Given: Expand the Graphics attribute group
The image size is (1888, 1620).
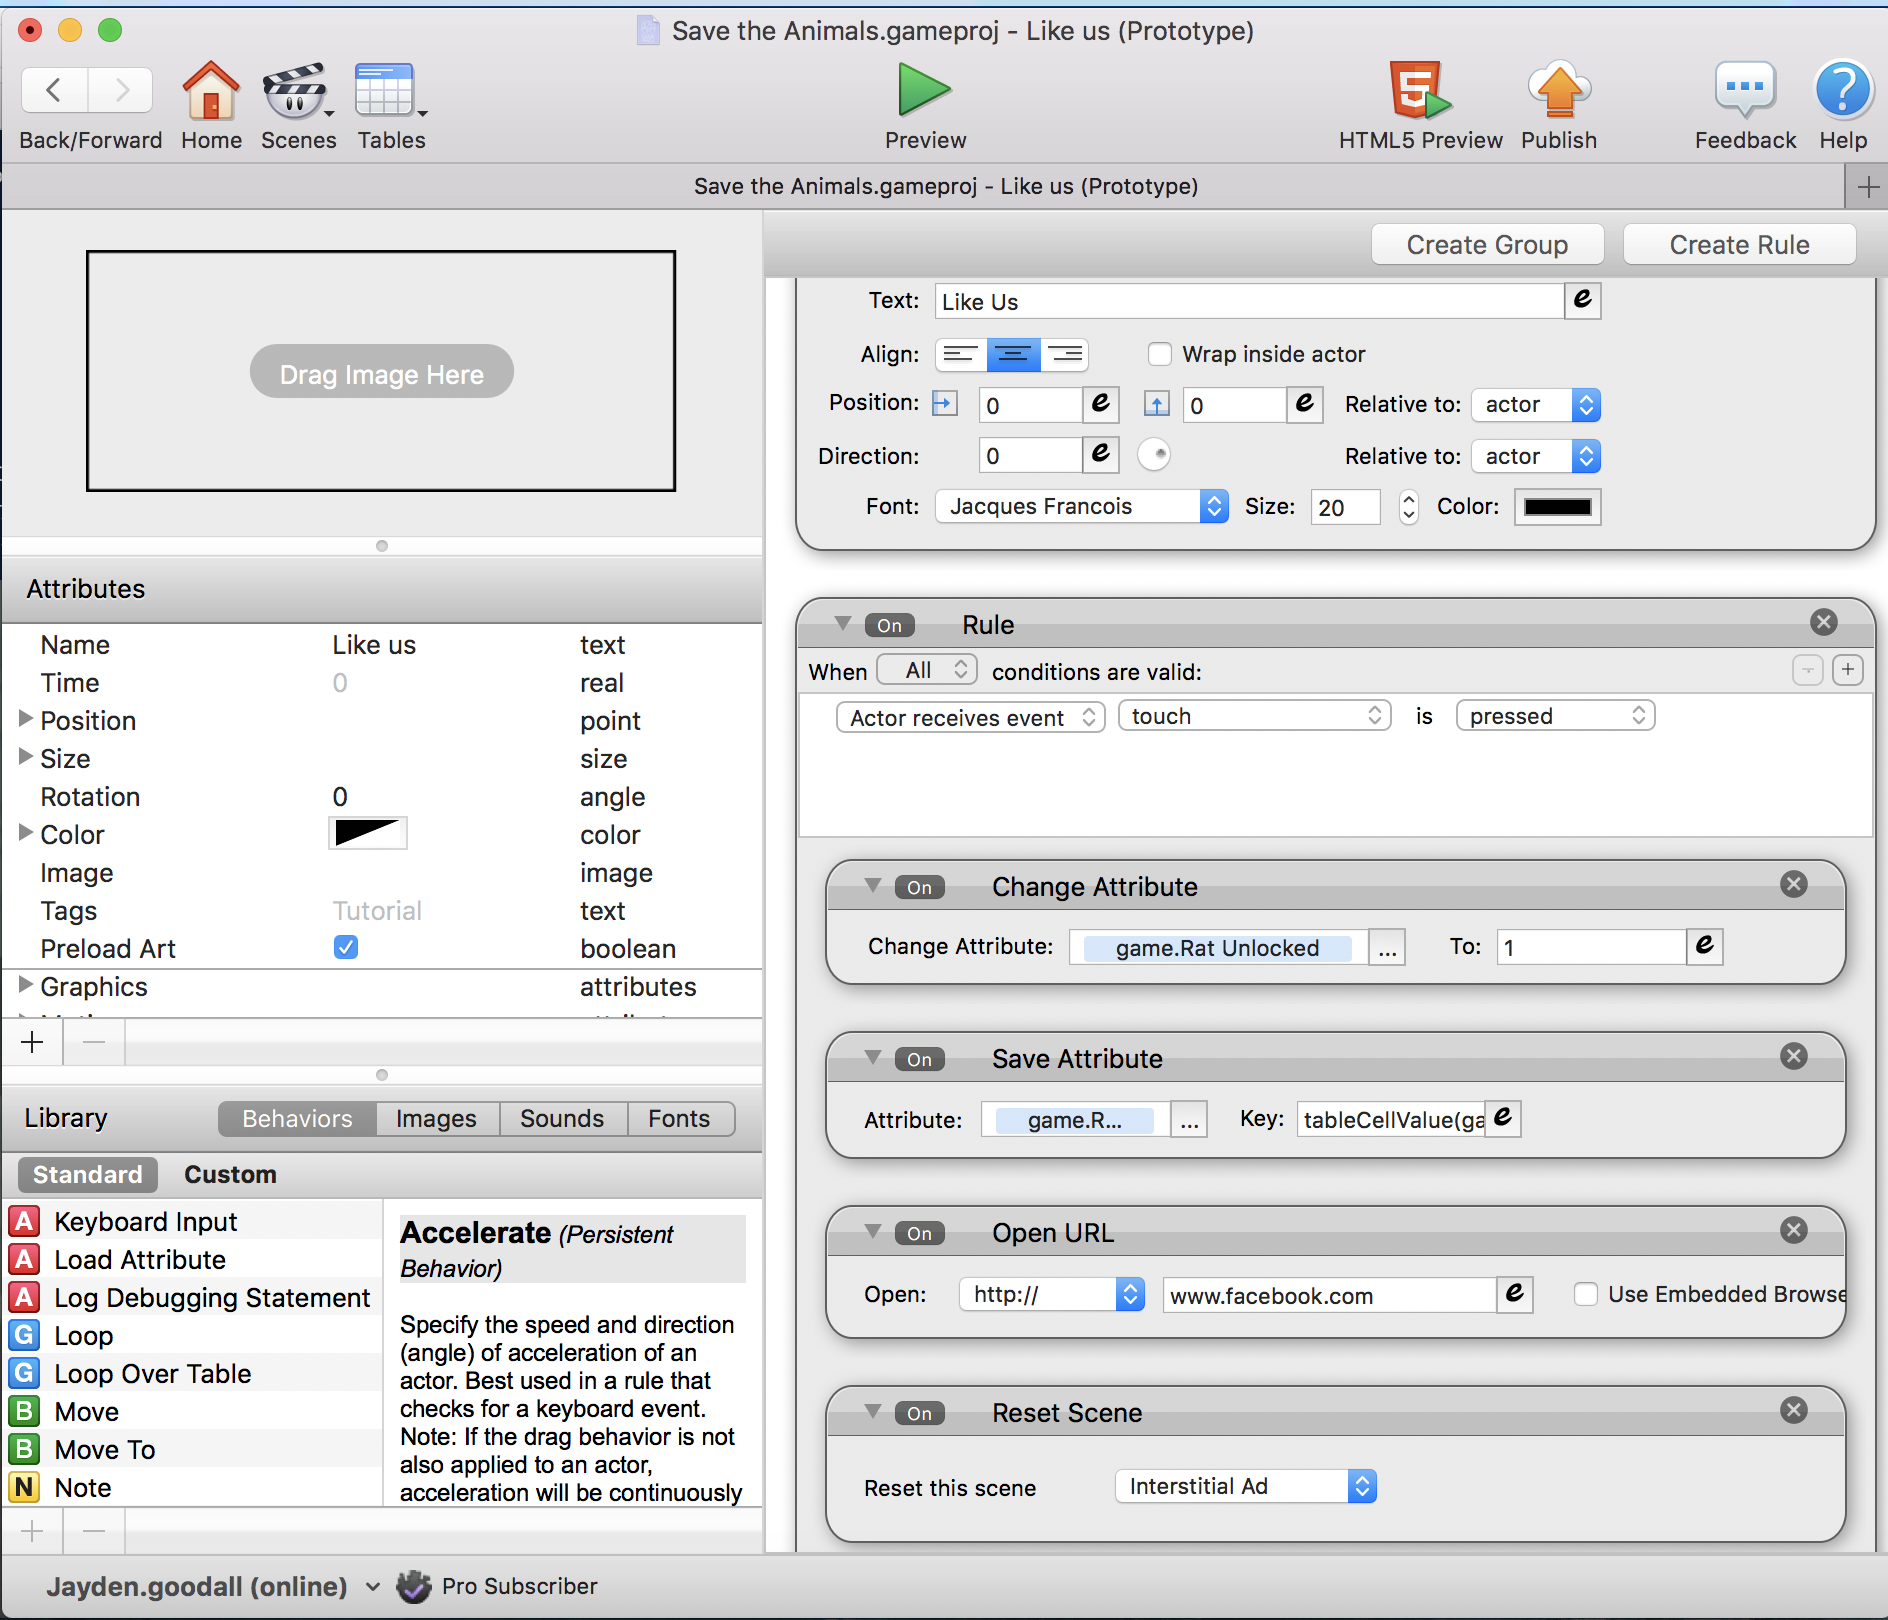Looking at the screenshot, I should (26, 985).
